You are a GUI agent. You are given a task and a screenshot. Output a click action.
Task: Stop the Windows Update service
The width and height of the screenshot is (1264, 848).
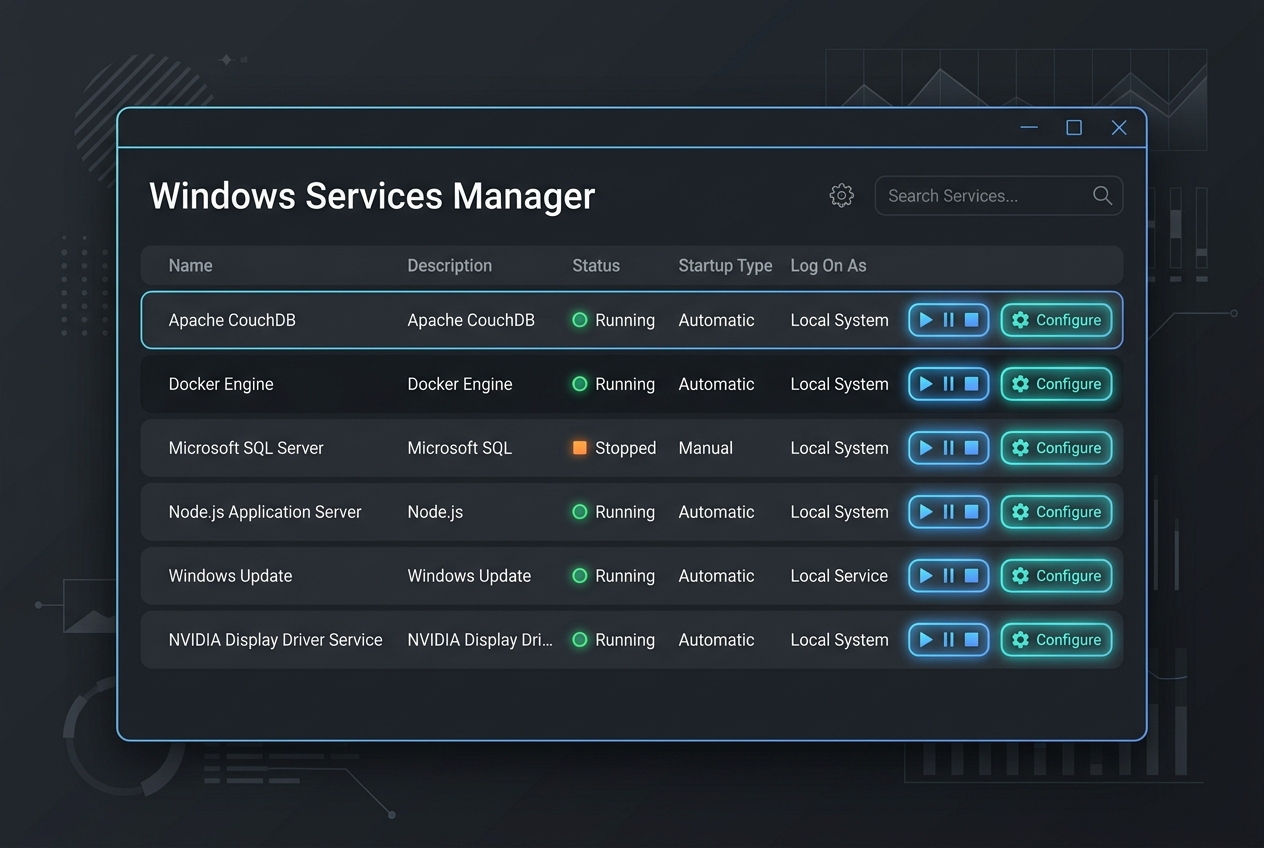[x=971, y=576]
